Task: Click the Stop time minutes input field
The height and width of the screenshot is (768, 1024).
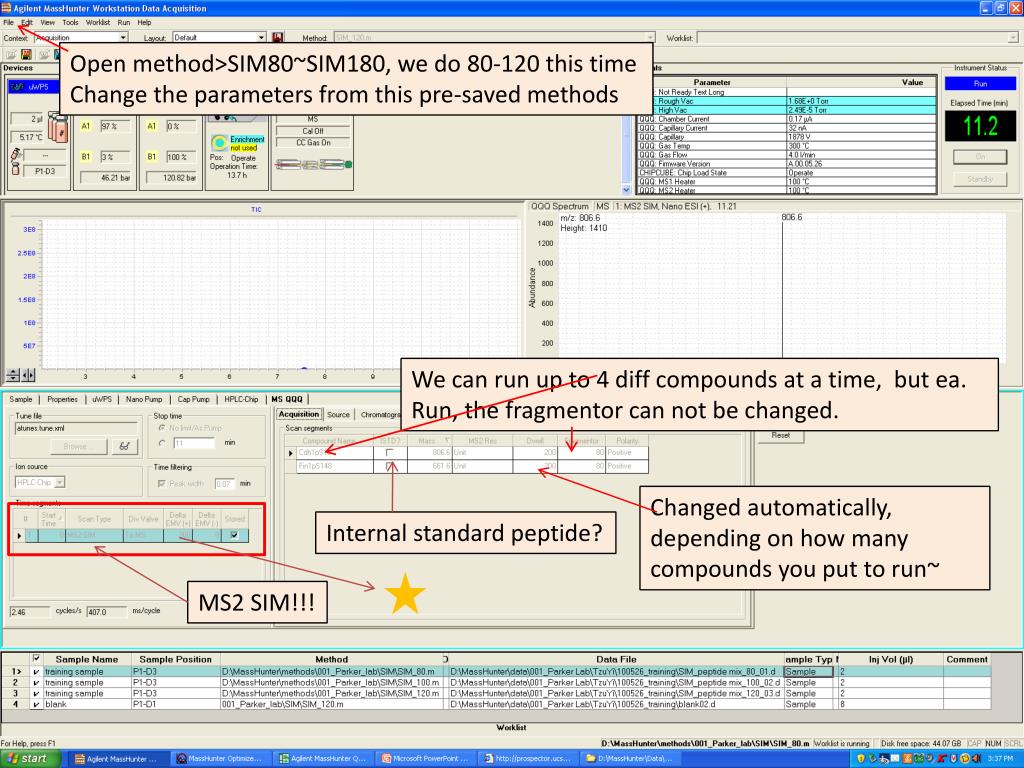Action: [x=192, y=441]
